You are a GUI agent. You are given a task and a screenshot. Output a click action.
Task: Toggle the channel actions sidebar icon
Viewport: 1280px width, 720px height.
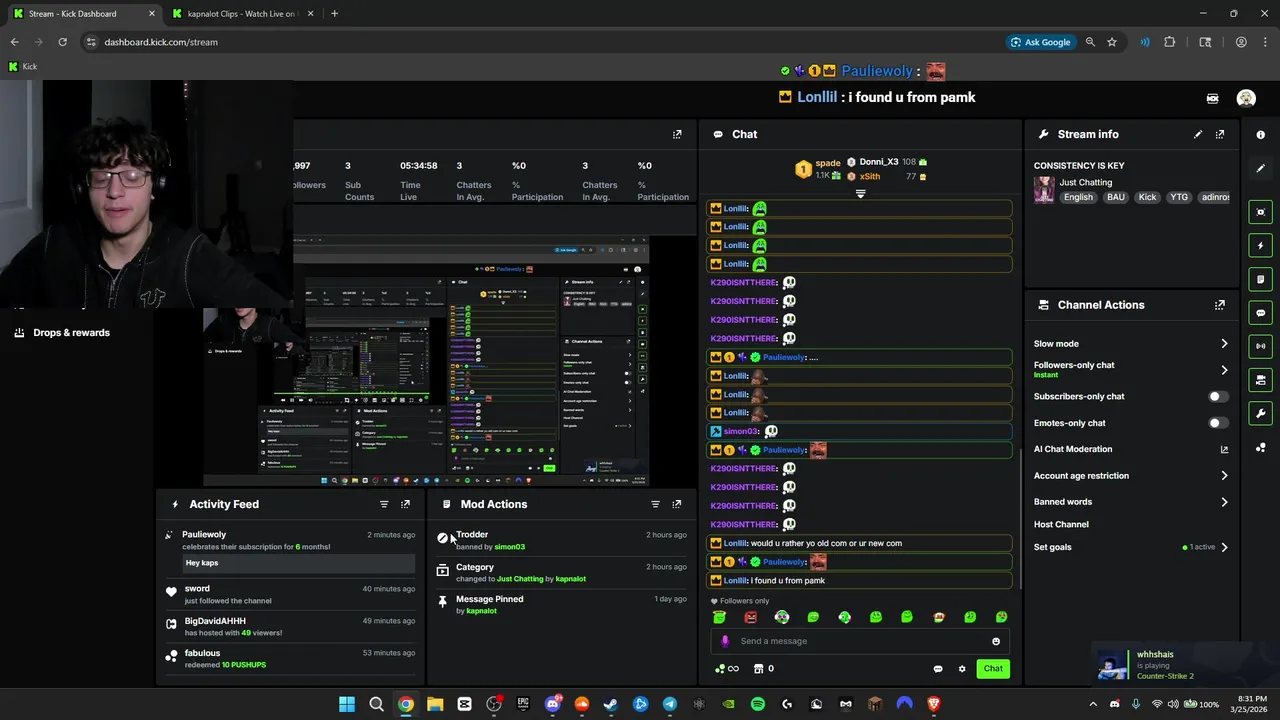[x=1261, y=380]
